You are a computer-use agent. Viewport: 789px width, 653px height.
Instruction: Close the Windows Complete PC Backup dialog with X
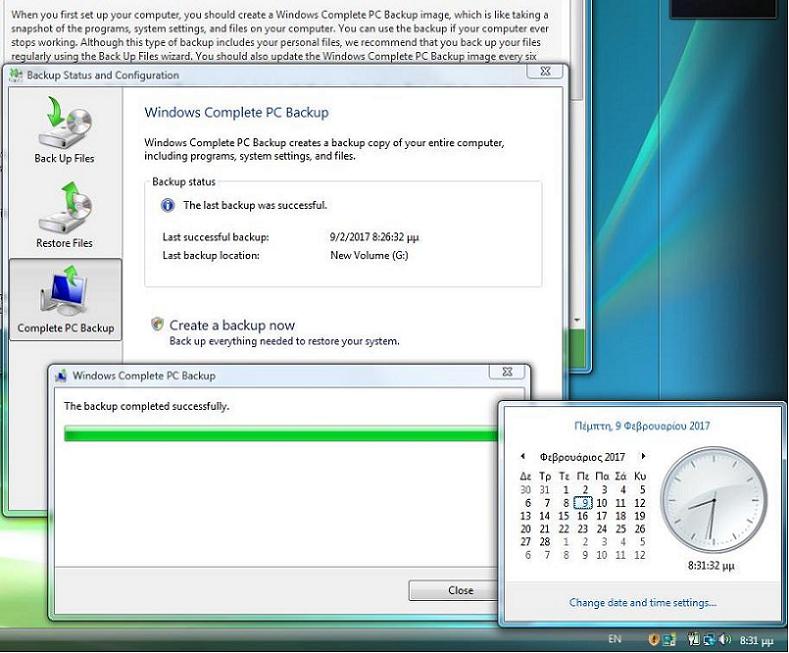(507, 372)
